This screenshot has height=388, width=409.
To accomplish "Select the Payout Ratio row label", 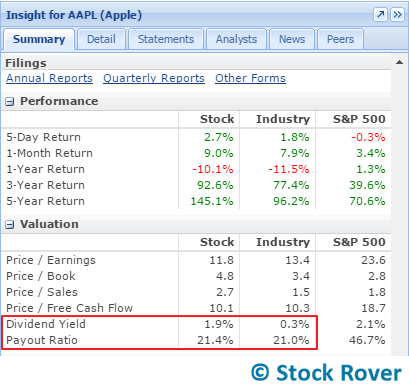I will [42, 340].
